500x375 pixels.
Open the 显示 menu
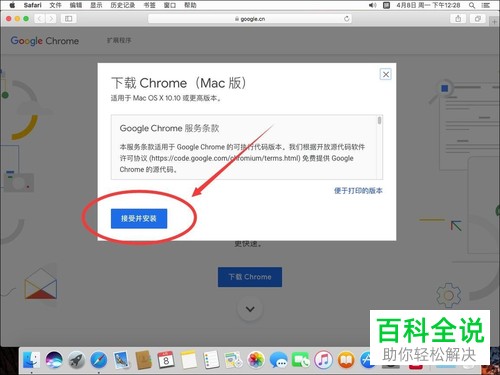coord(96,5)
